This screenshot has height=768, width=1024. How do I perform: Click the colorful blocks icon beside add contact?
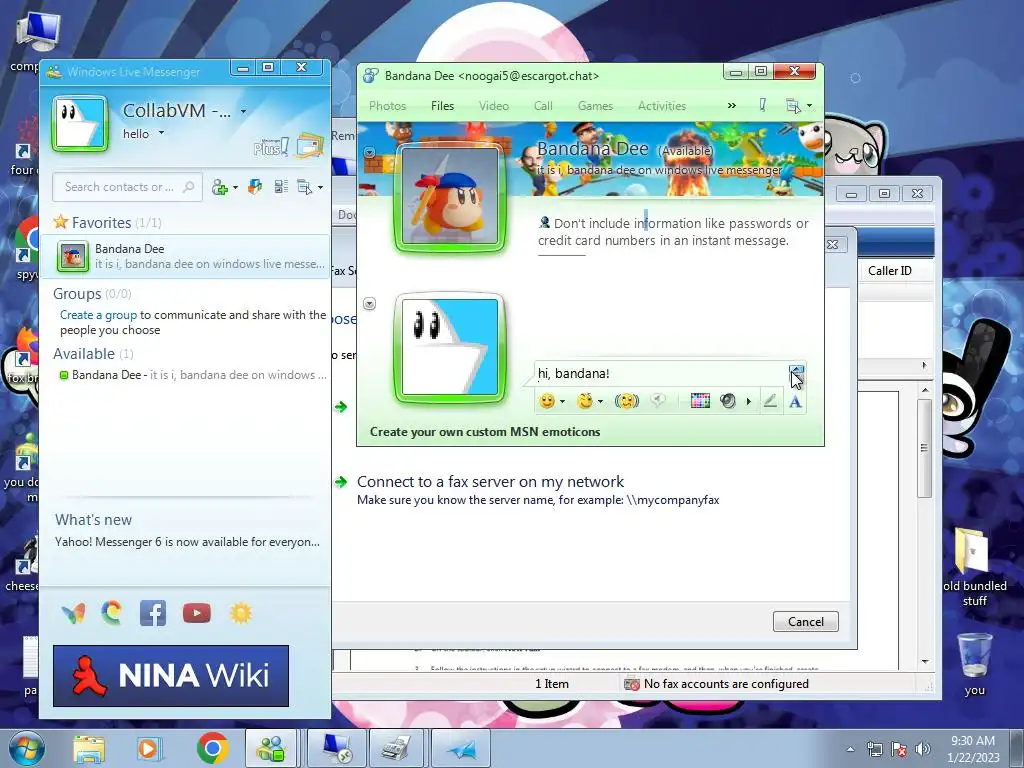(255, 187)
